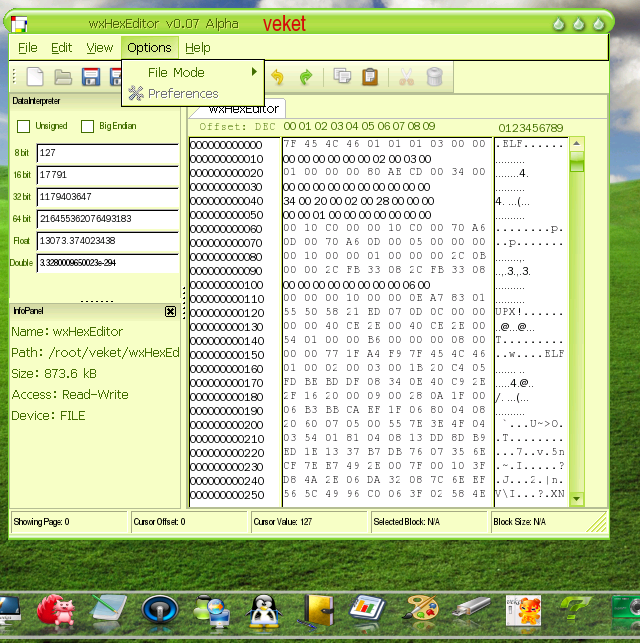Open the File menu

[x=27, y=48]
